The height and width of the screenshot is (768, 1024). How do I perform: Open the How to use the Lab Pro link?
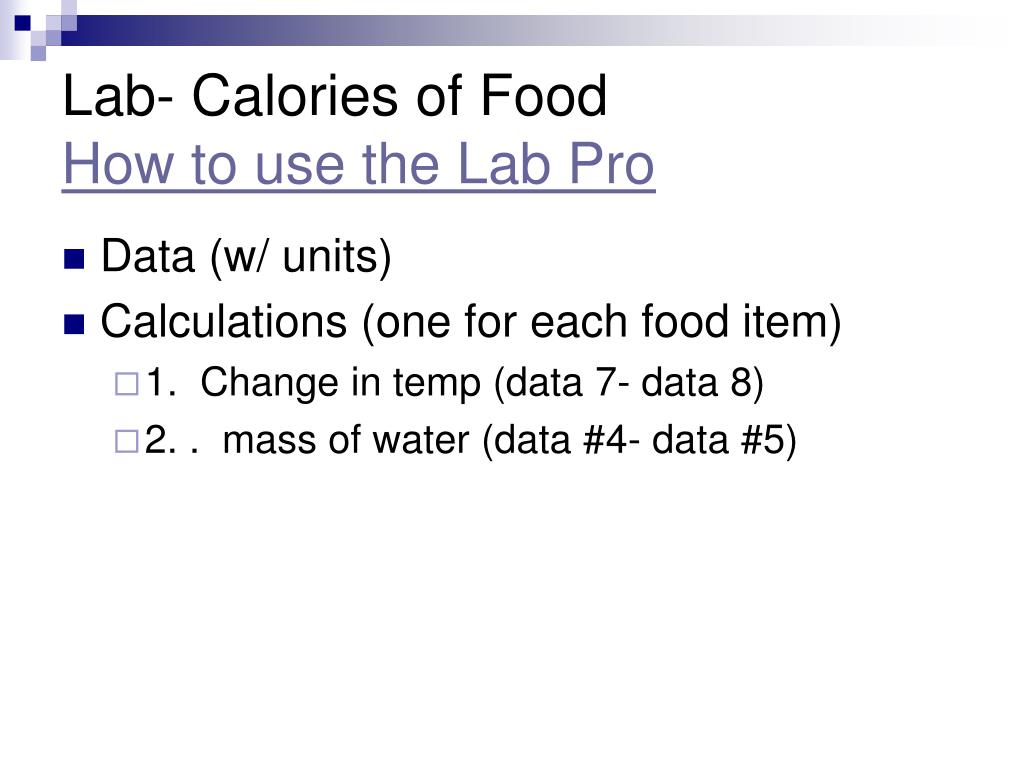[359, 164]
